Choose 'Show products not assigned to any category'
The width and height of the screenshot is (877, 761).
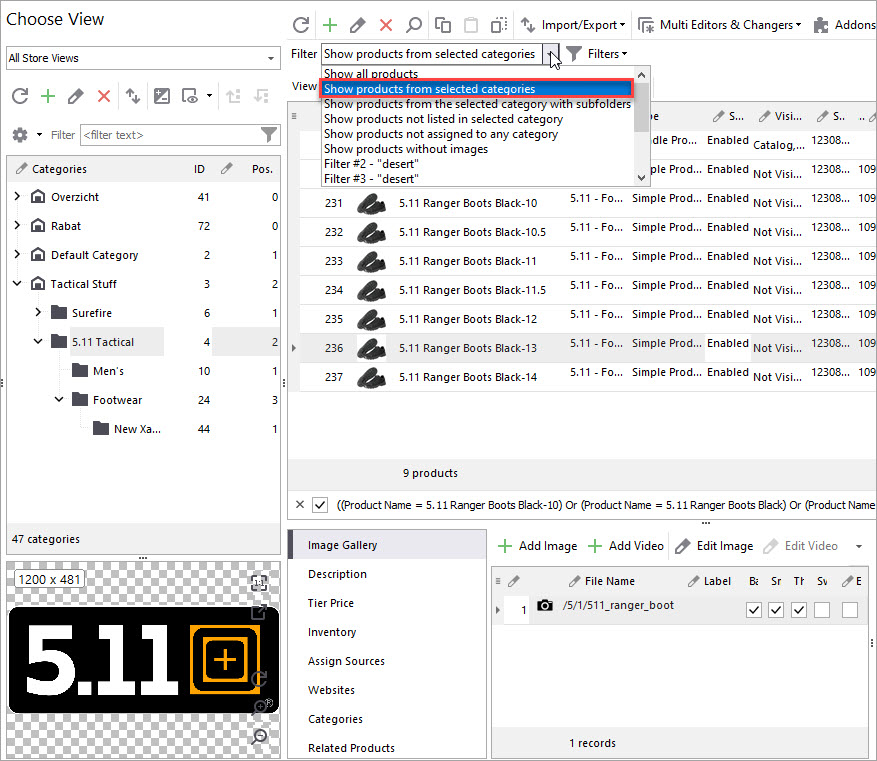(x=441, y=134)
